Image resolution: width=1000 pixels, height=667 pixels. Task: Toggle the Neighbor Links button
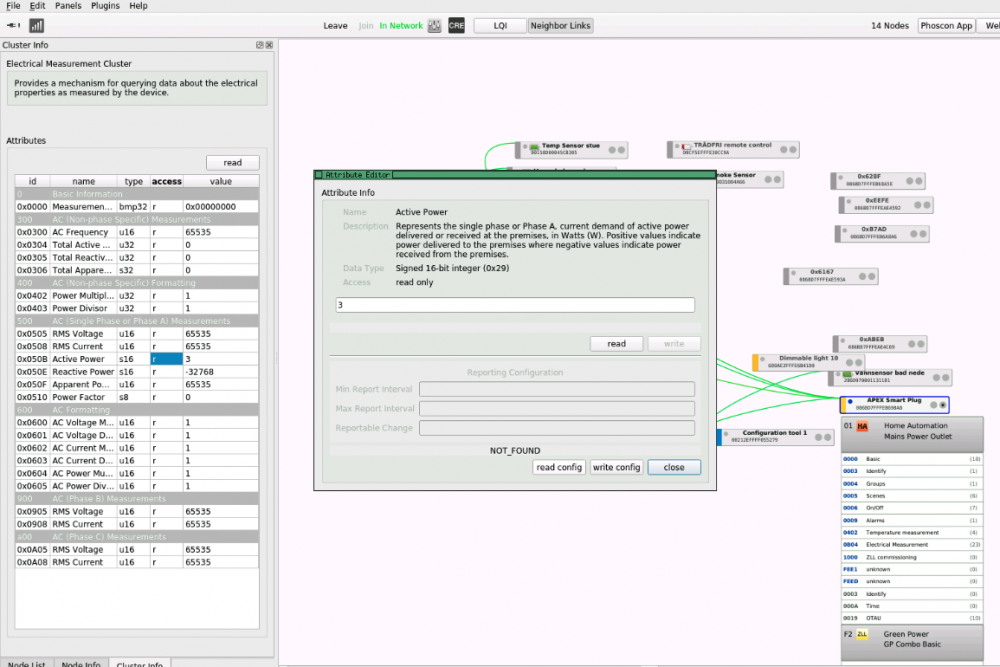click(x=560, y=25)
